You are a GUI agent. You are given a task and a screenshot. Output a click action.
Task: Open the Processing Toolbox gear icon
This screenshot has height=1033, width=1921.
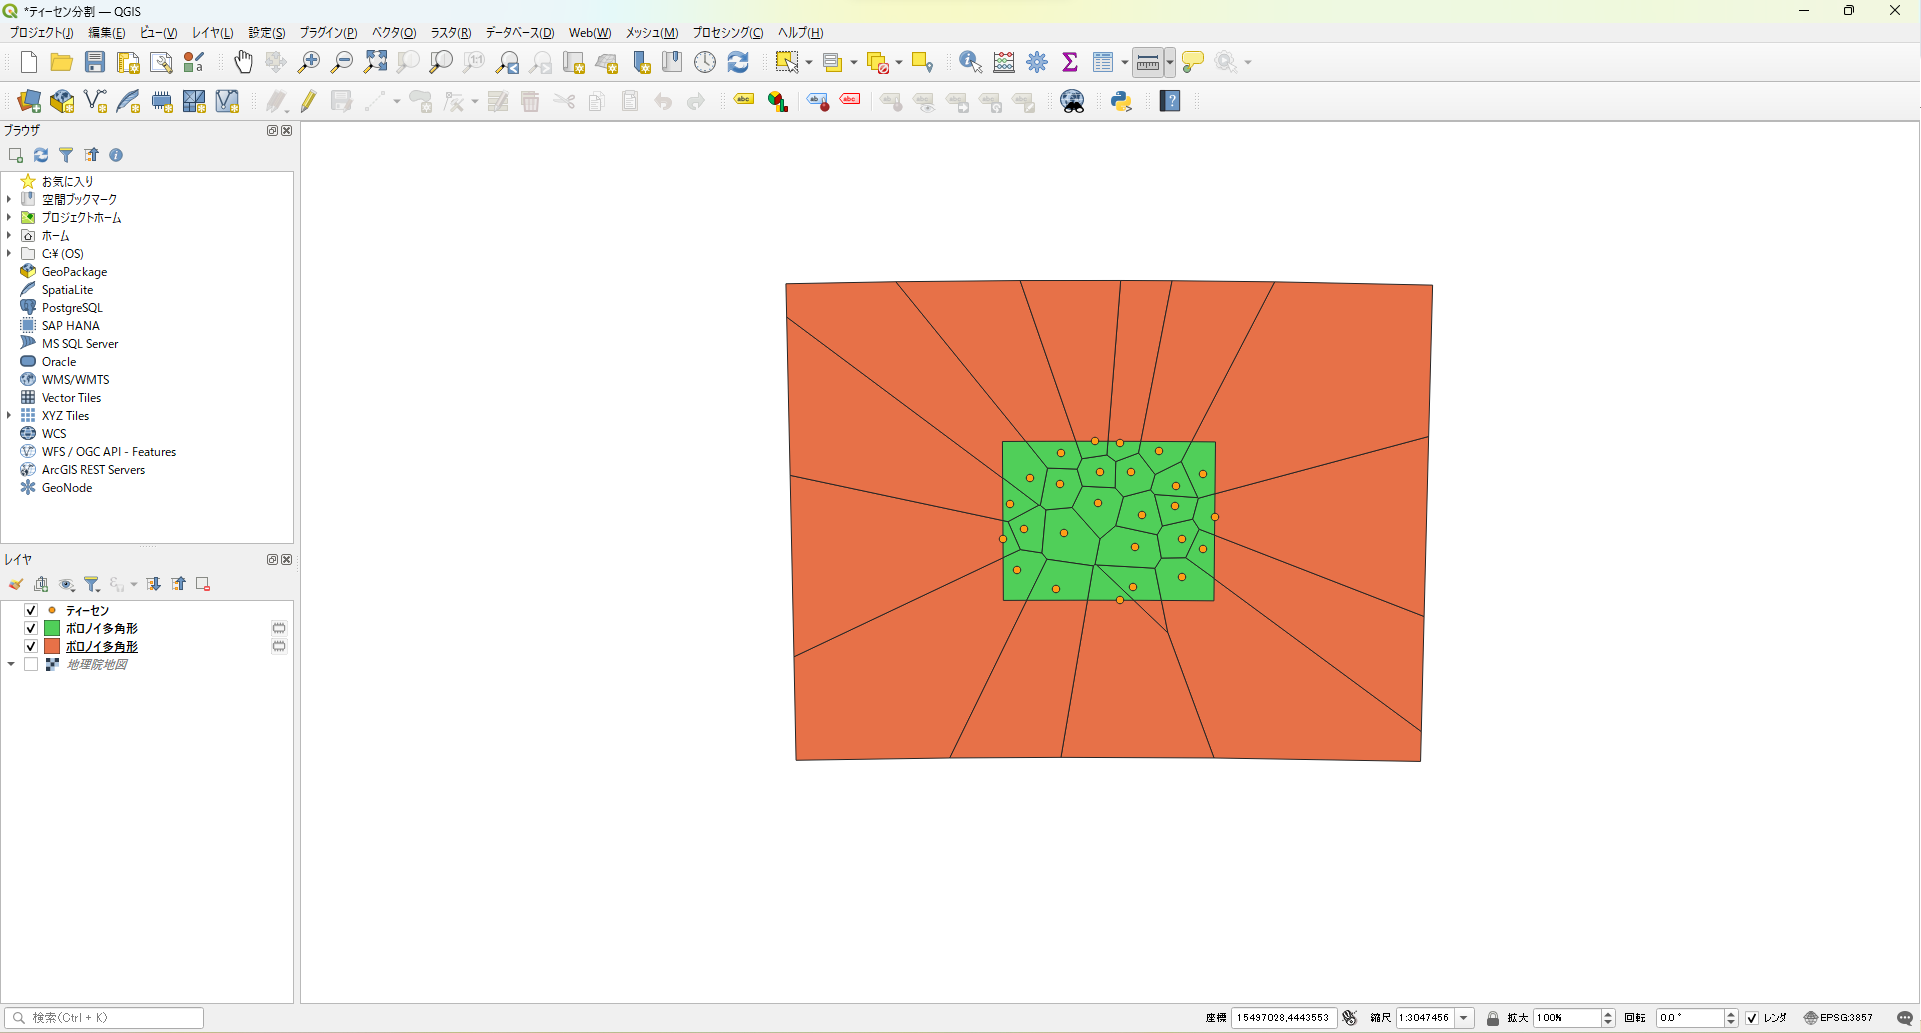point(1037,62)
